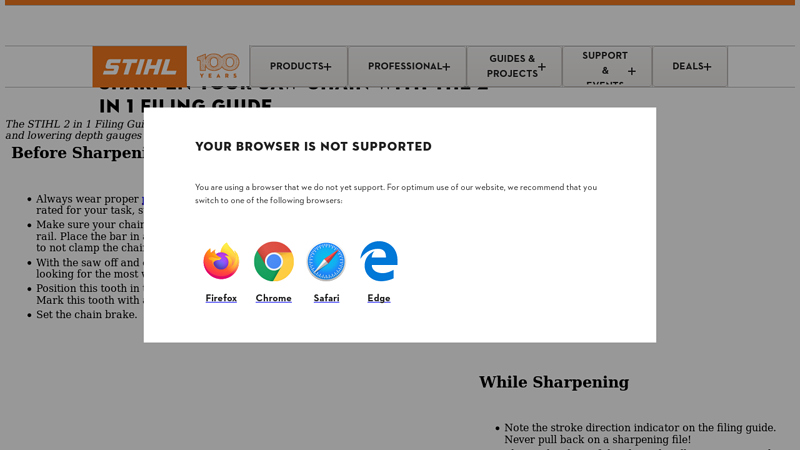This screenshot has height=450, width=800.
Task: Expand the plus beside Support & Events
Action: tap(632, 71)
